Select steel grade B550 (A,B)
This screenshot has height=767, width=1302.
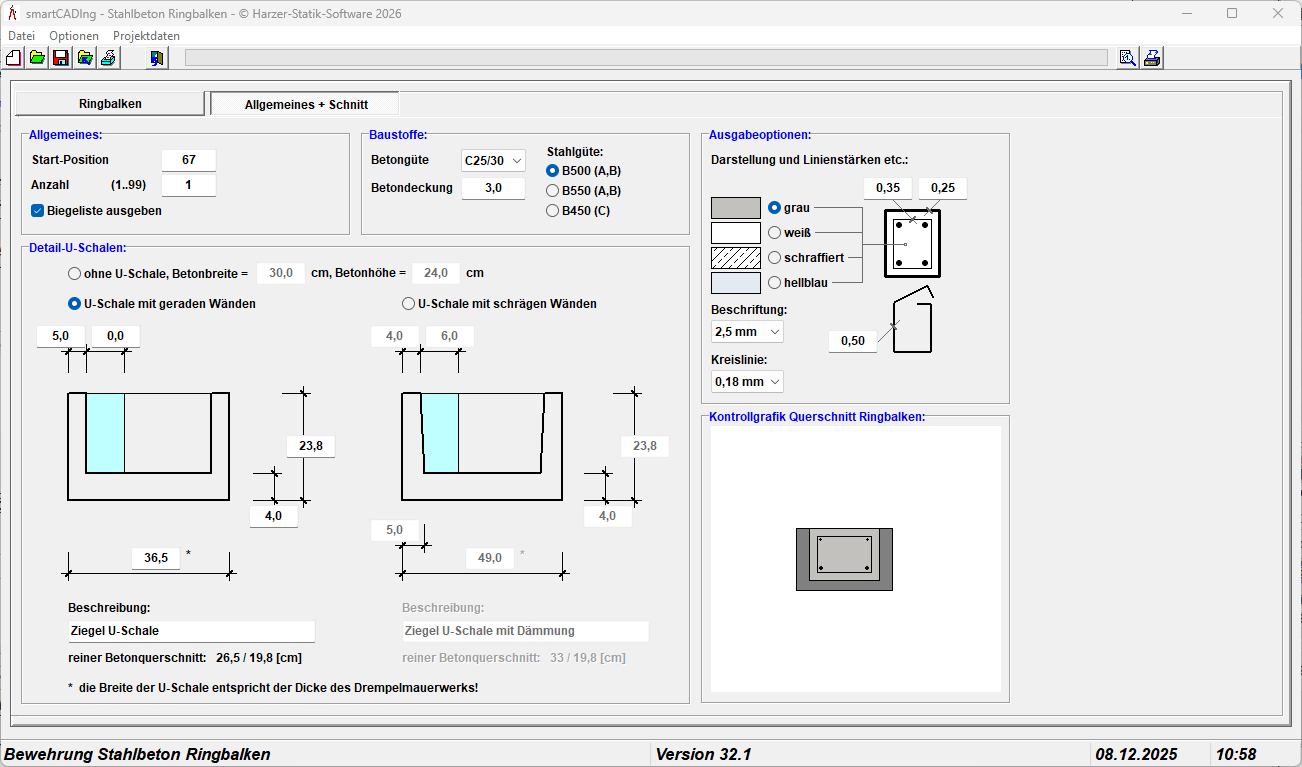pos(552,191)
